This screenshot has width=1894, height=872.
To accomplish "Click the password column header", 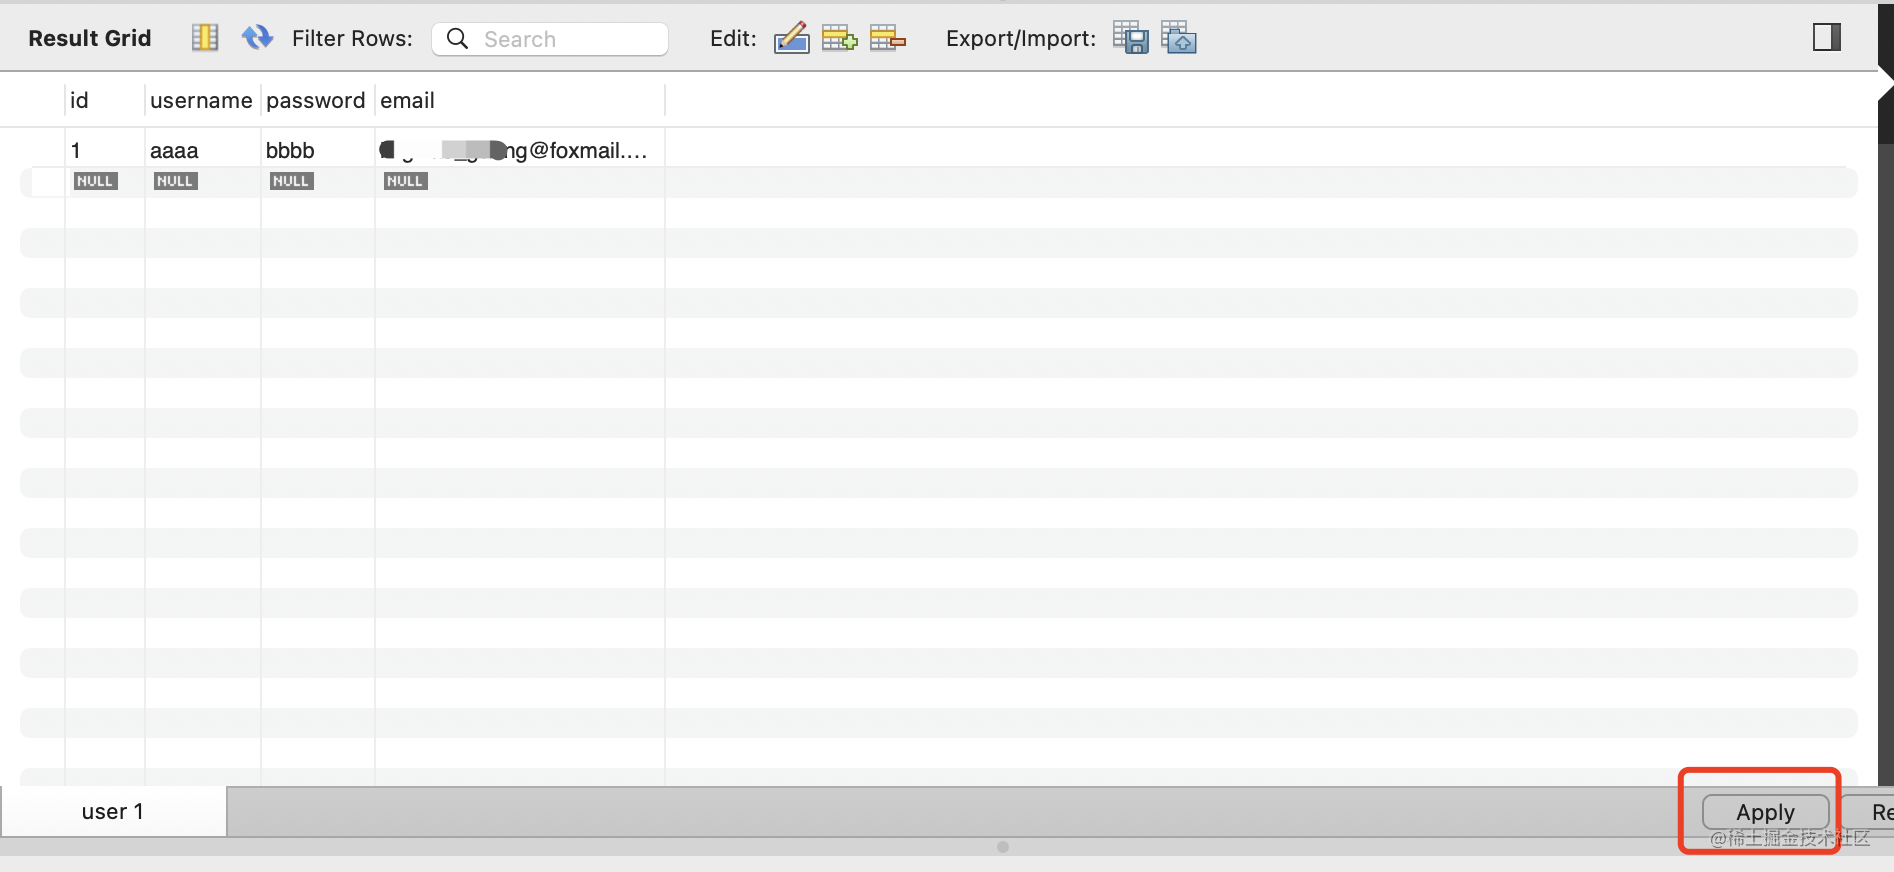I will pos(316,100).
